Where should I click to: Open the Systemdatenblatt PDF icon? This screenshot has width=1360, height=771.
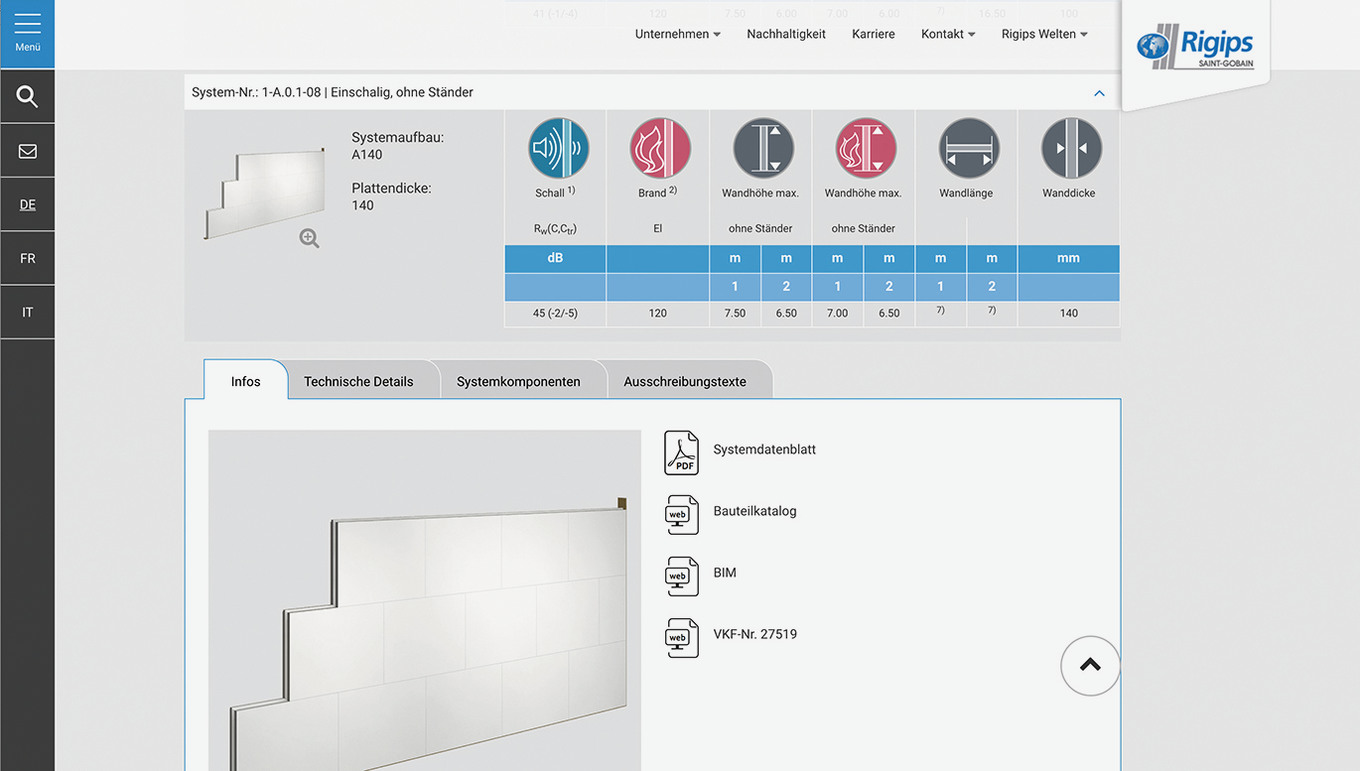tap(681, 452)
